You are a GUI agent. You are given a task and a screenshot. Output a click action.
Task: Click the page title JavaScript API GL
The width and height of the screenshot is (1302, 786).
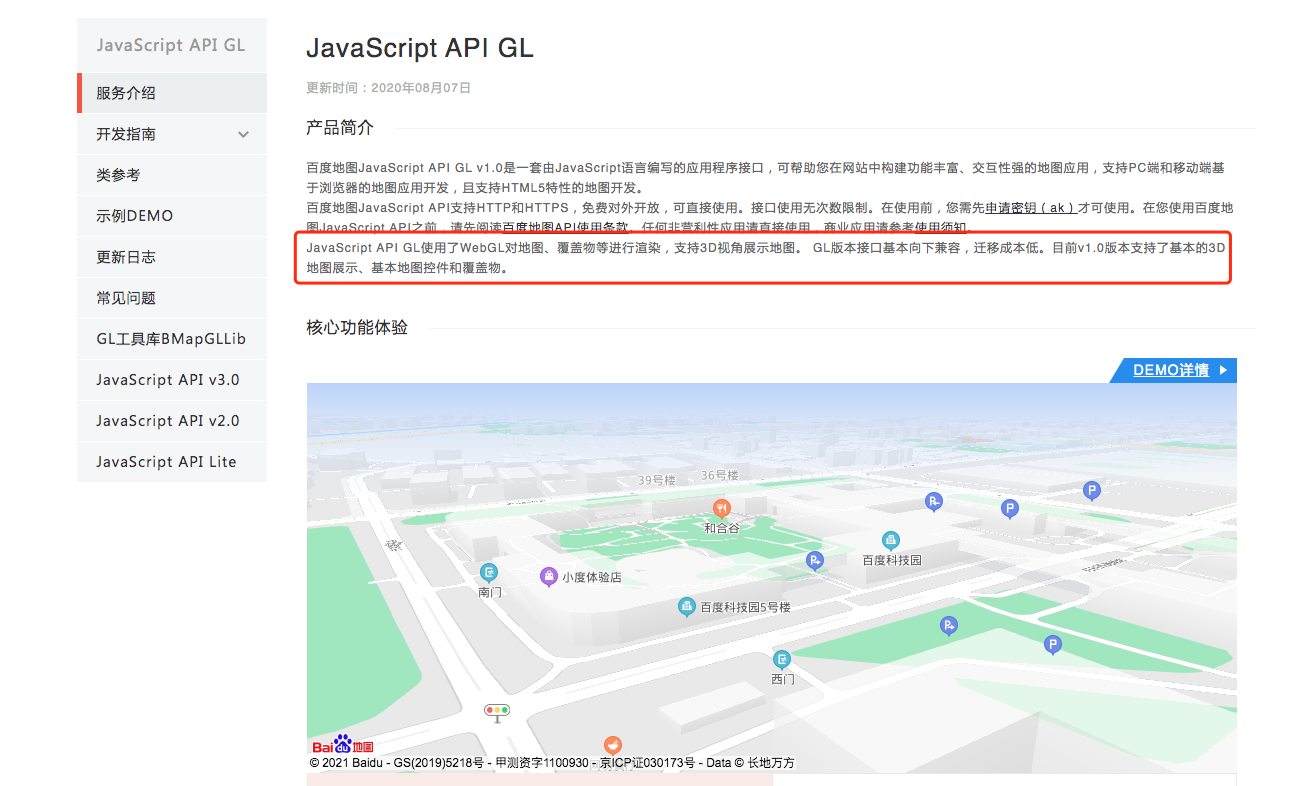point(420,48)
